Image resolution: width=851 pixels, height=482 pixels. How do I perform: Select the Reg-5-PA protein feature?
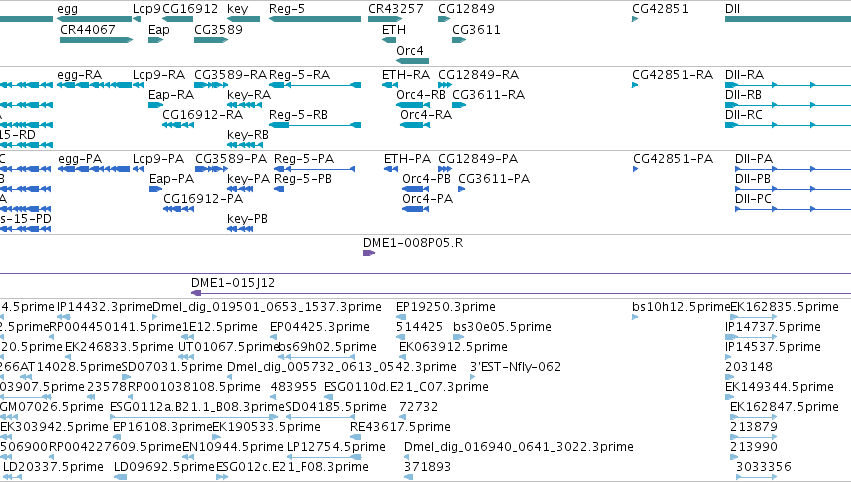(x=315, y=169)
